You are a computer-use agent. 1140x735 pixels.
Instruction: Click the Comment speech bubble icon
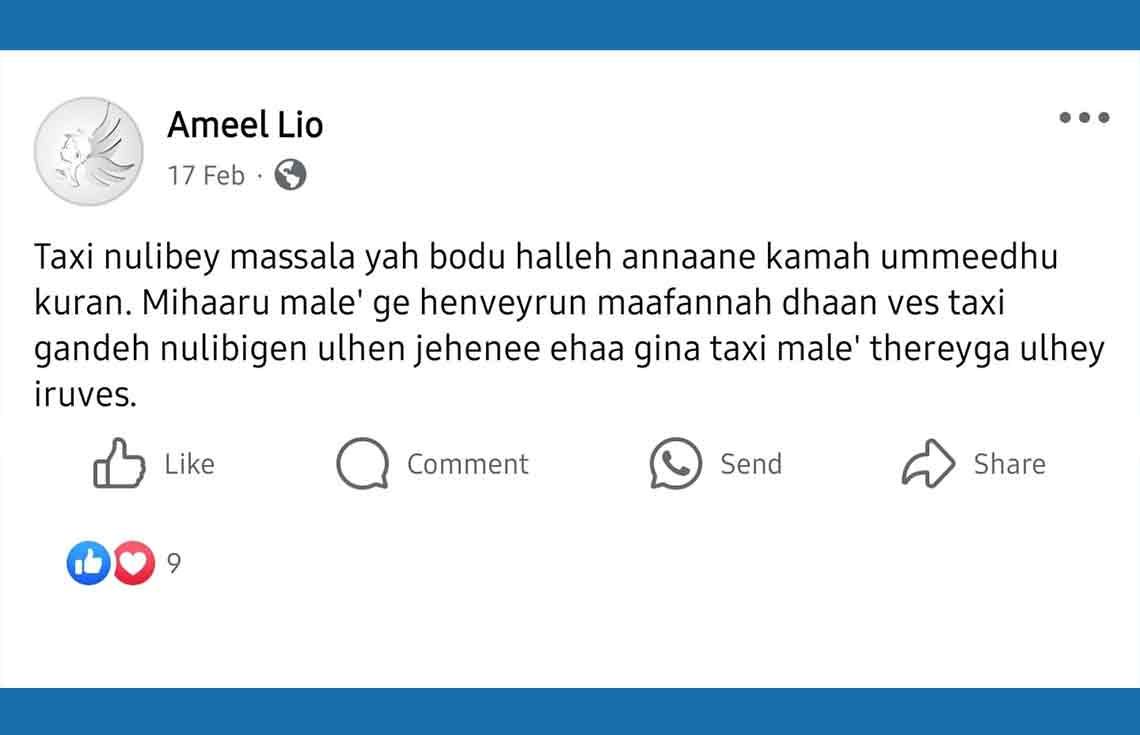click(361, 464)
